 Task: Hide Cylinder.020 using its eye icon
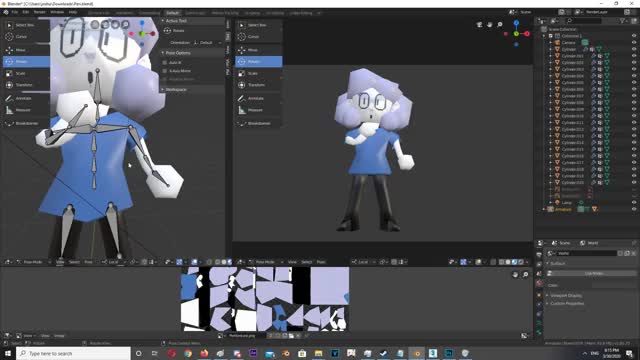coord(634,182)
